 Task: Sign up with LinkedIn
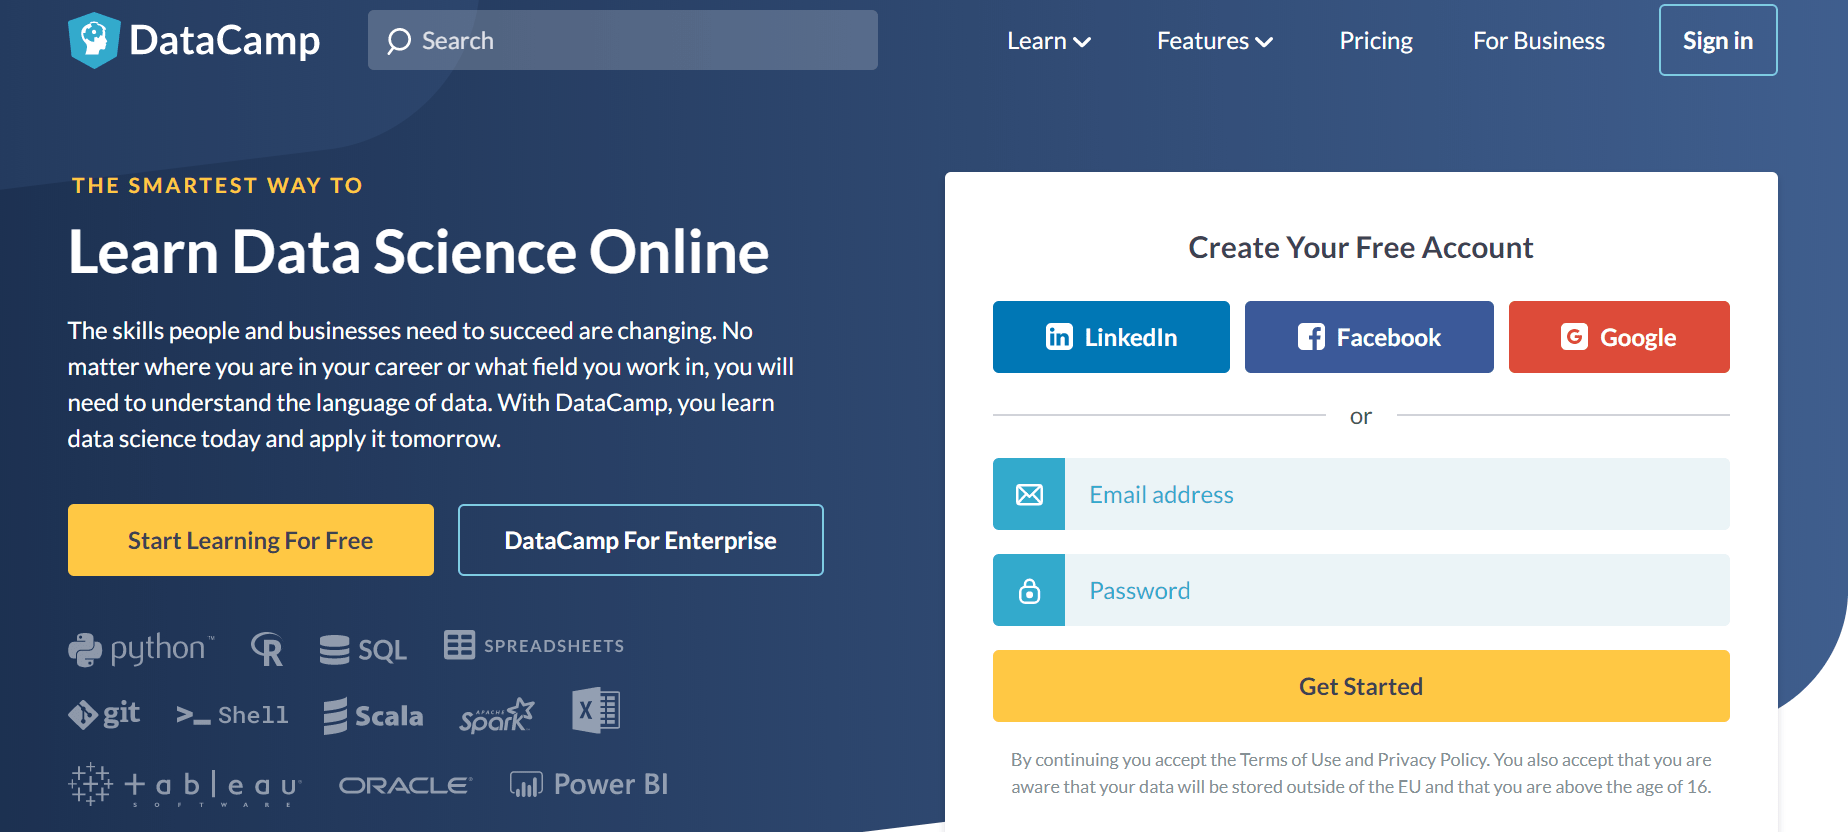click(1111, 337)
